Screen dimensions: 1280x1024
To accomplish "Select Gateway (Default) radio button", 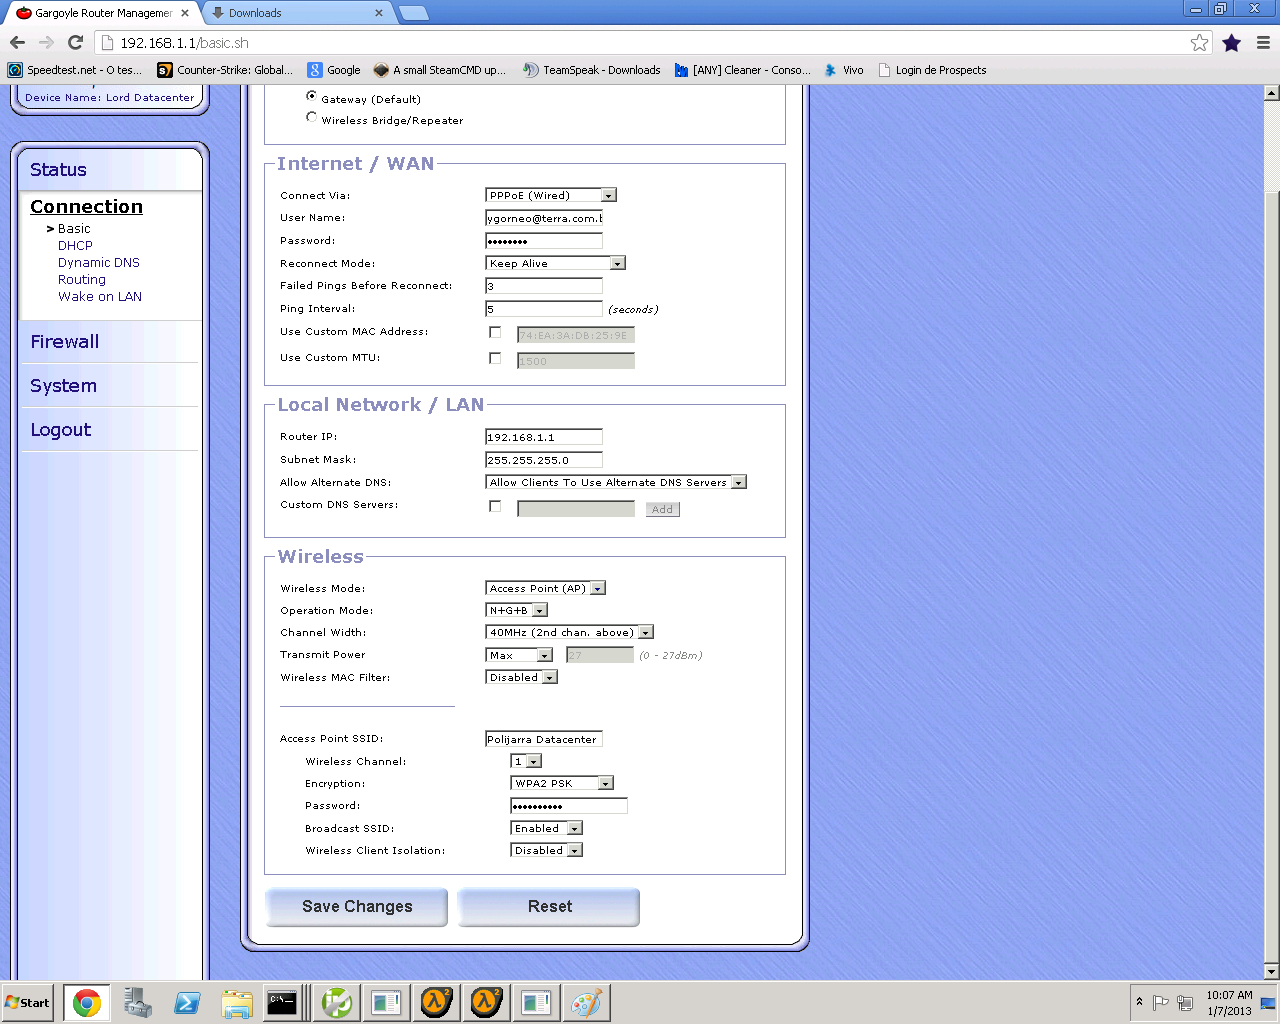I will [x=311, y=96].
